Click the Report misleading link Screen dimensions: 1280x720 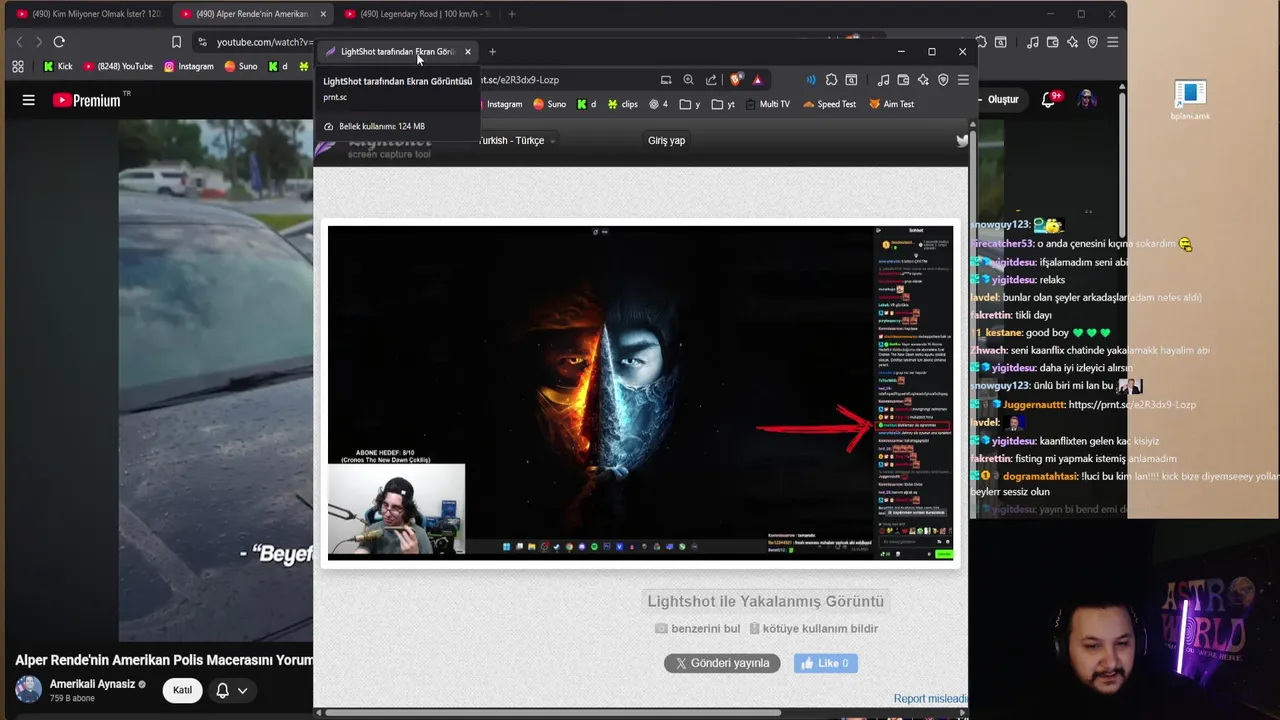[930, 699]
